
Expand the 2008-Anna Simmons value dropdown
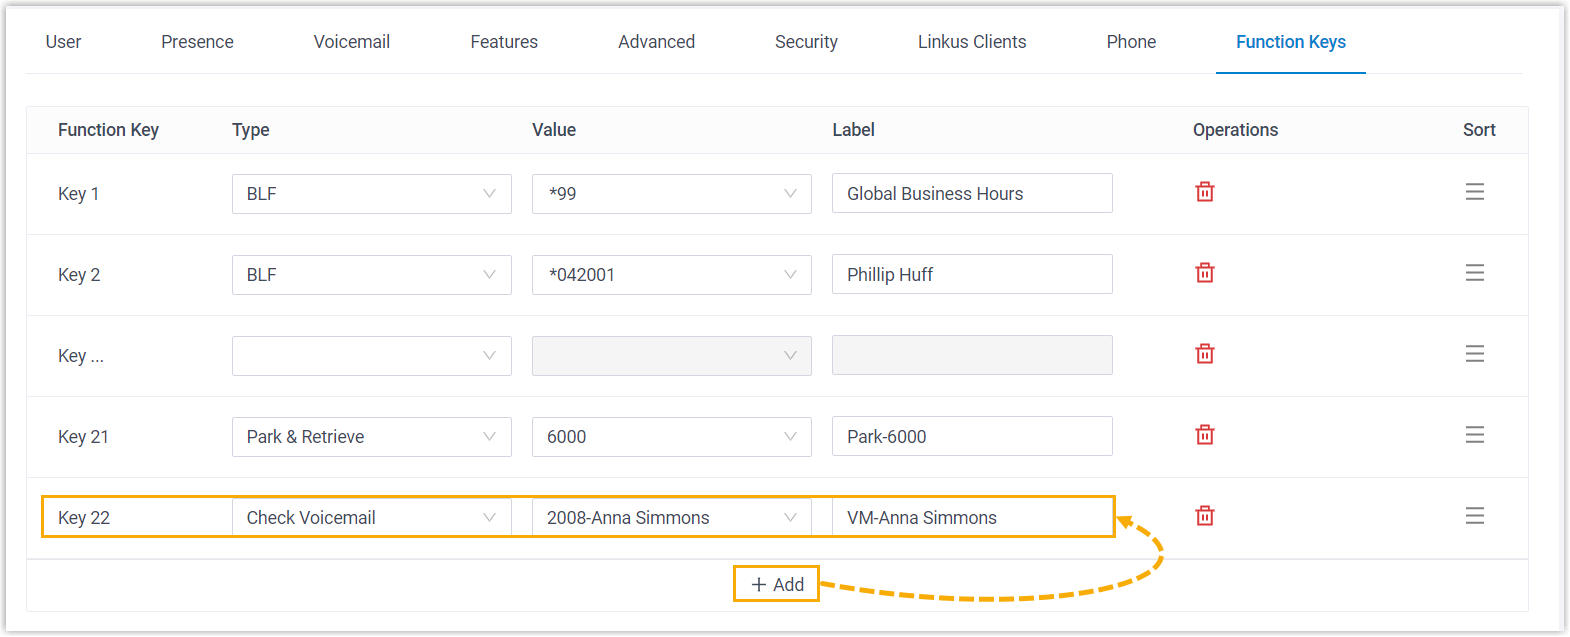tap(671, 518)
